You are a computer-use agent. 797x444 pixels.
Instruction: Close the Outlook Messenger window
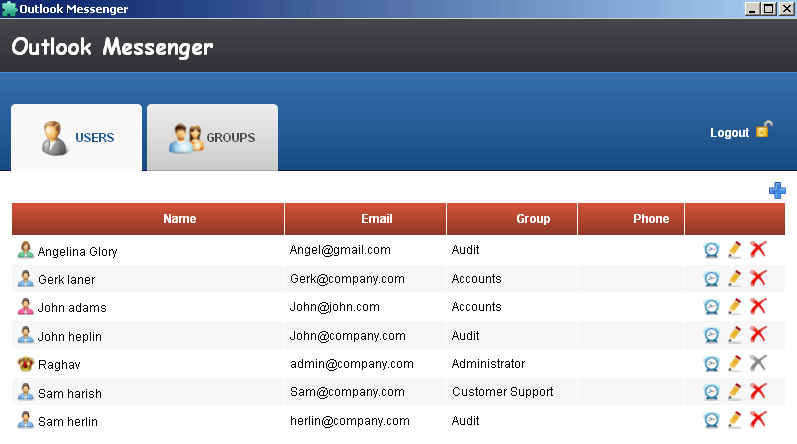(x=787, y=9)
